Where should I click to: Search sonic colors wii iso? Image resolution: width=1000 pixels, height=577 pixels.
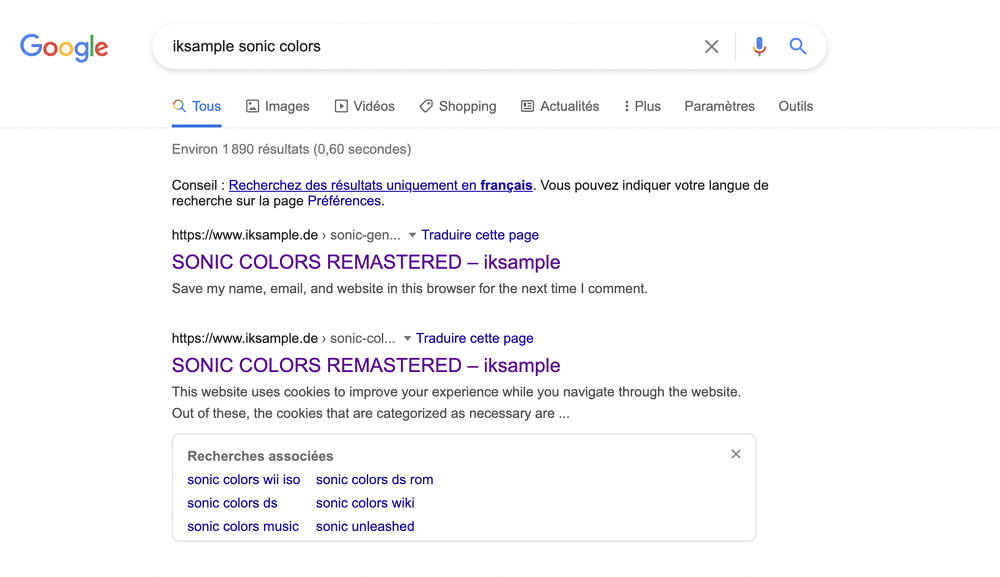tap(244, 480)
